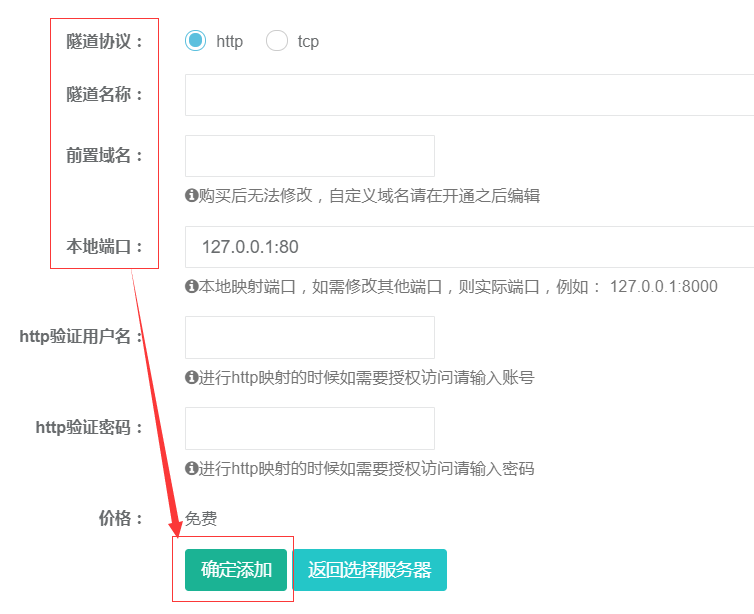754x614 pixels.
Task: Click the 前置域名 label
Action: pos(104,156)
